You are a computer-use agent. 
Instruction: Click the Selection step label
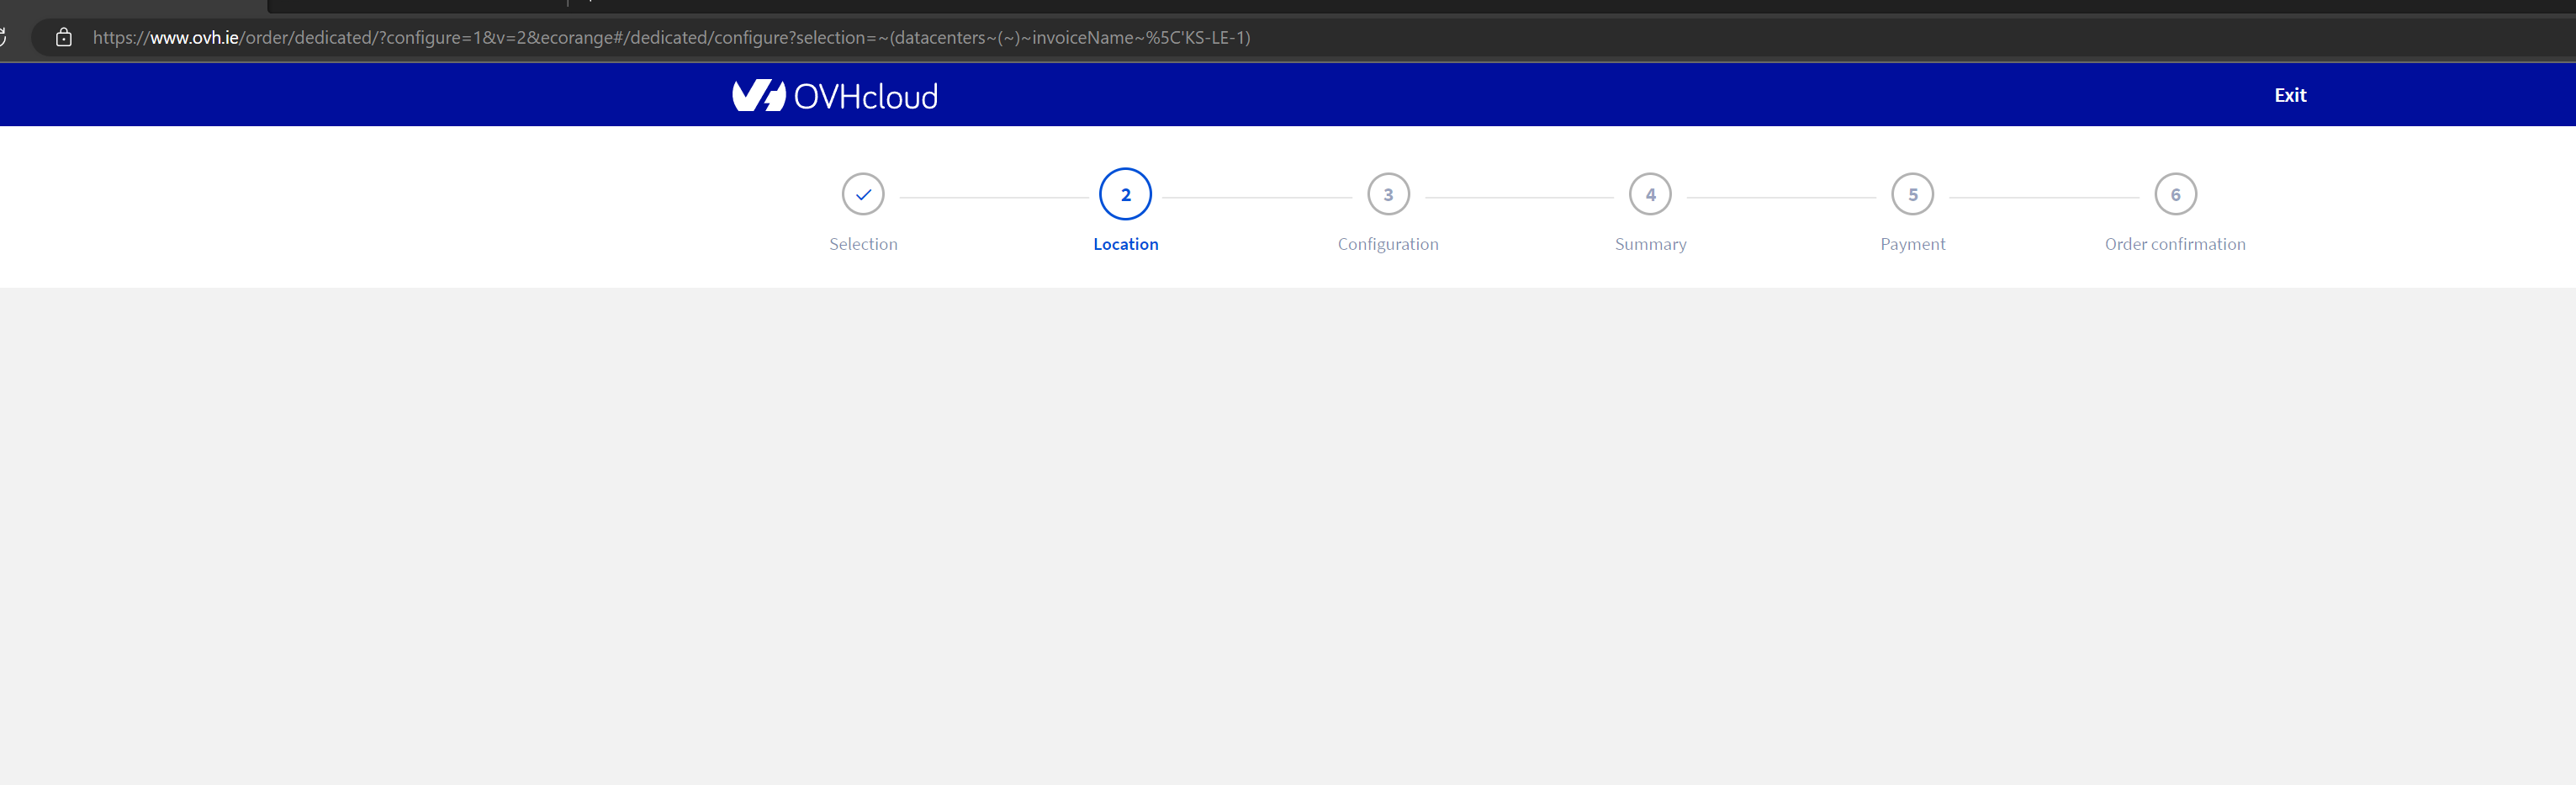pyautogui.click(x=863, y=244)
